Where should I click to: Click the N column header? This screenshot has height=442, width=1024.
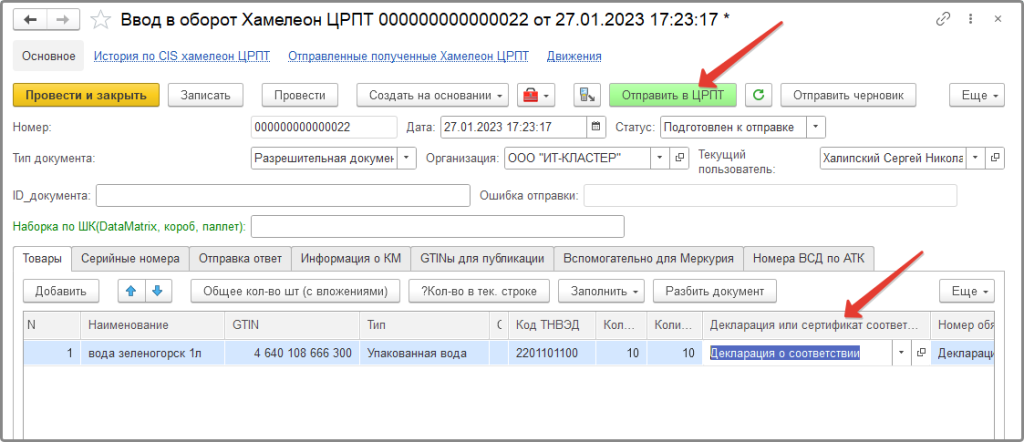52,324
